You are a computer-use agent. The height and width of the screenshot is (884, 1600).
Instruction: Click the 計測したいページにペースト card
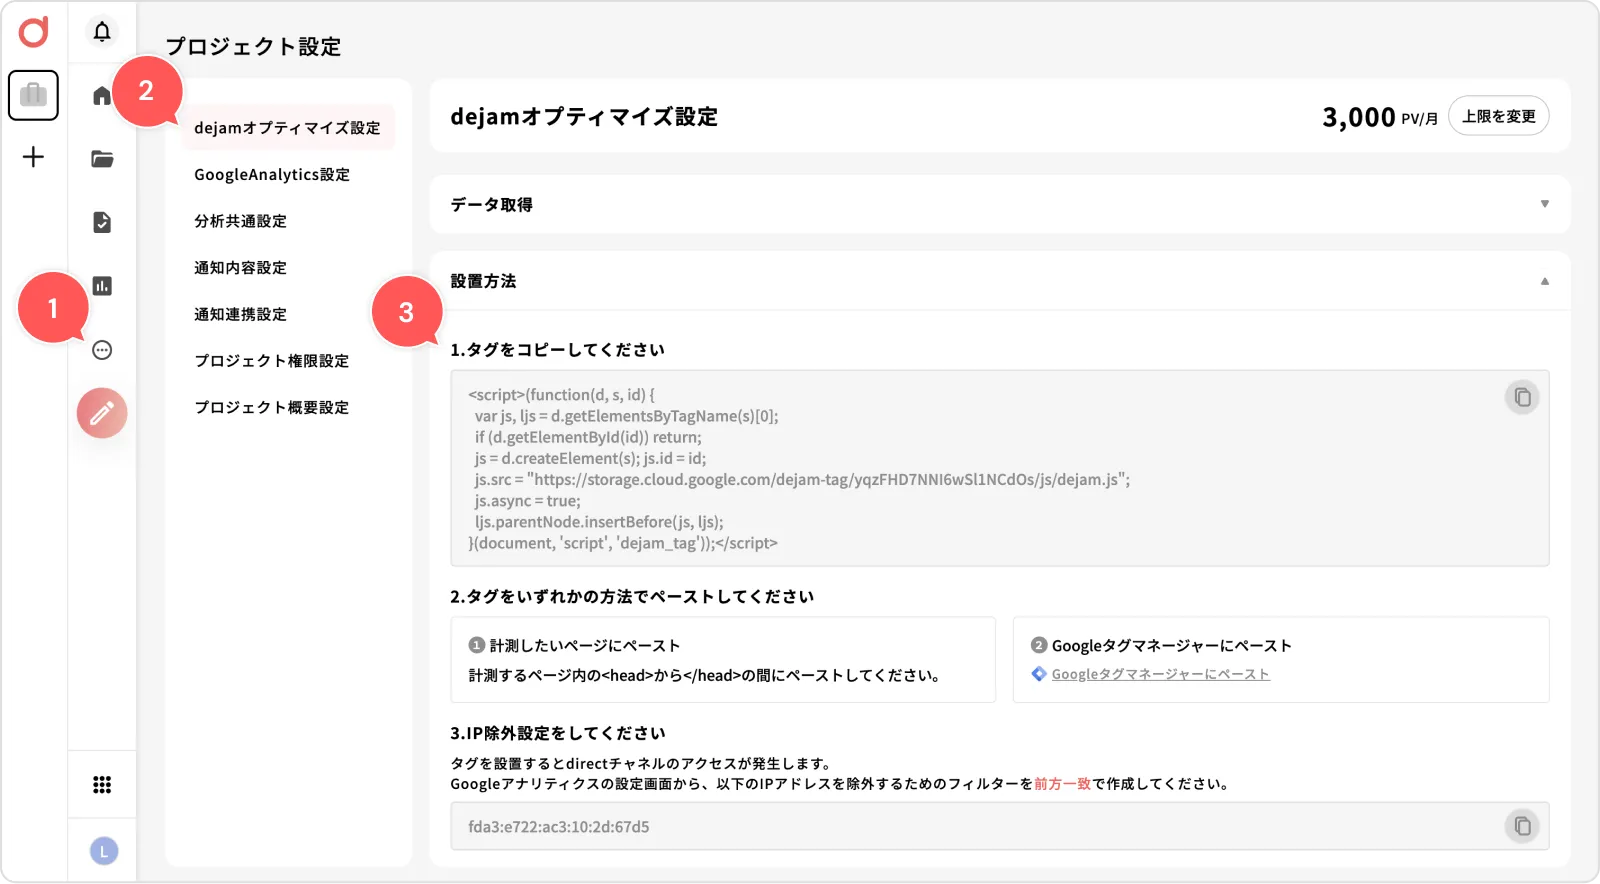[x=723, y=660]
